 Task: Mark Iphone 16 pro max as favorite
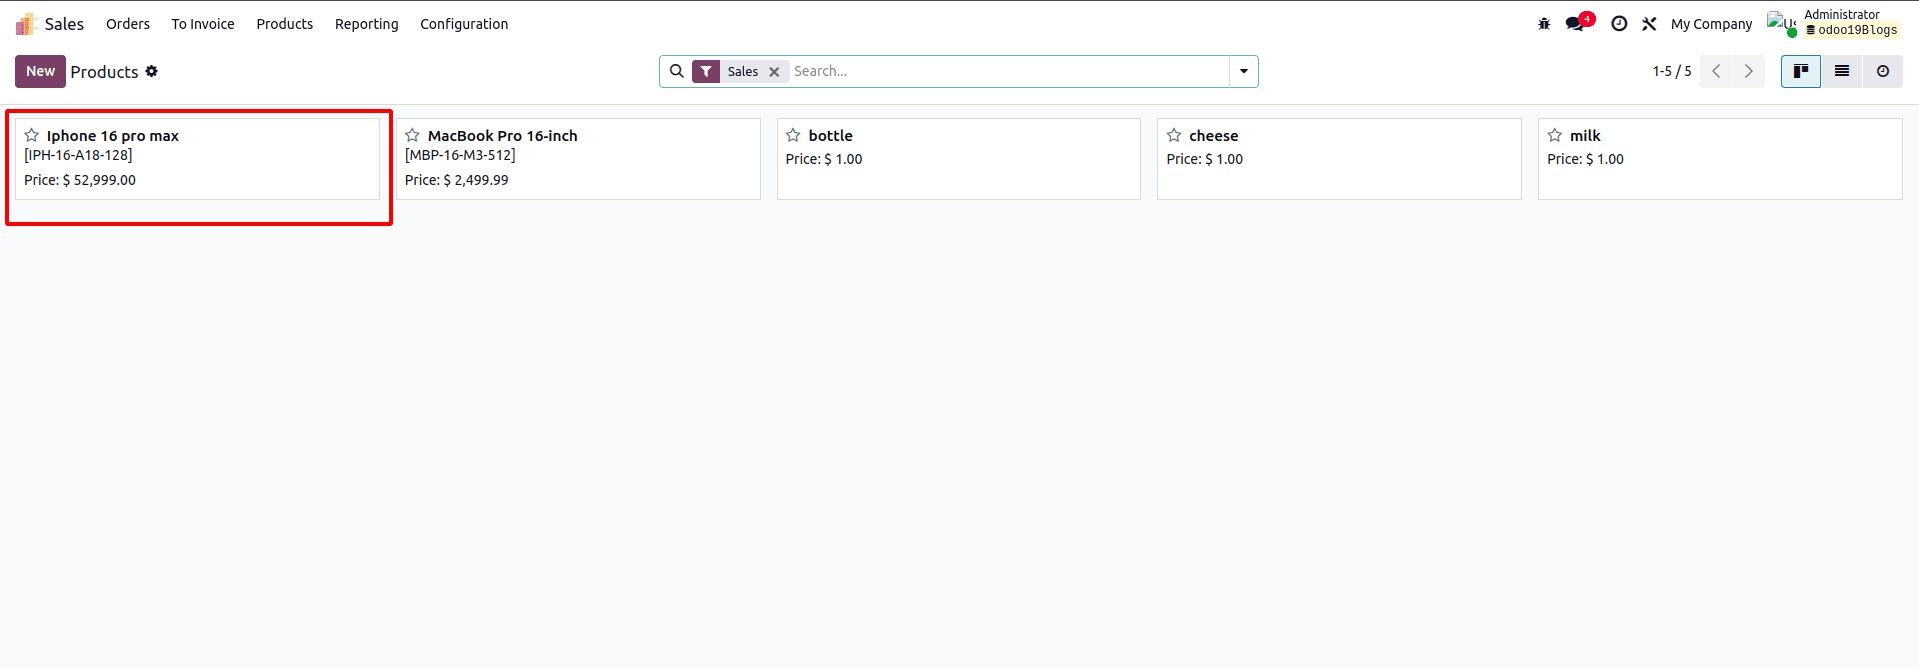pos(32,135)
